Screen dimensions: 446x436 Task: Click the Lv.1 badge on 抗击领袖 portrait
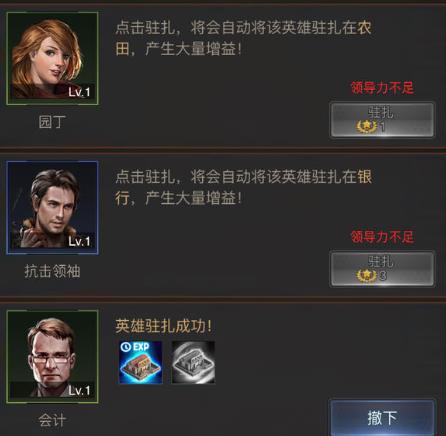coord(79,241)
